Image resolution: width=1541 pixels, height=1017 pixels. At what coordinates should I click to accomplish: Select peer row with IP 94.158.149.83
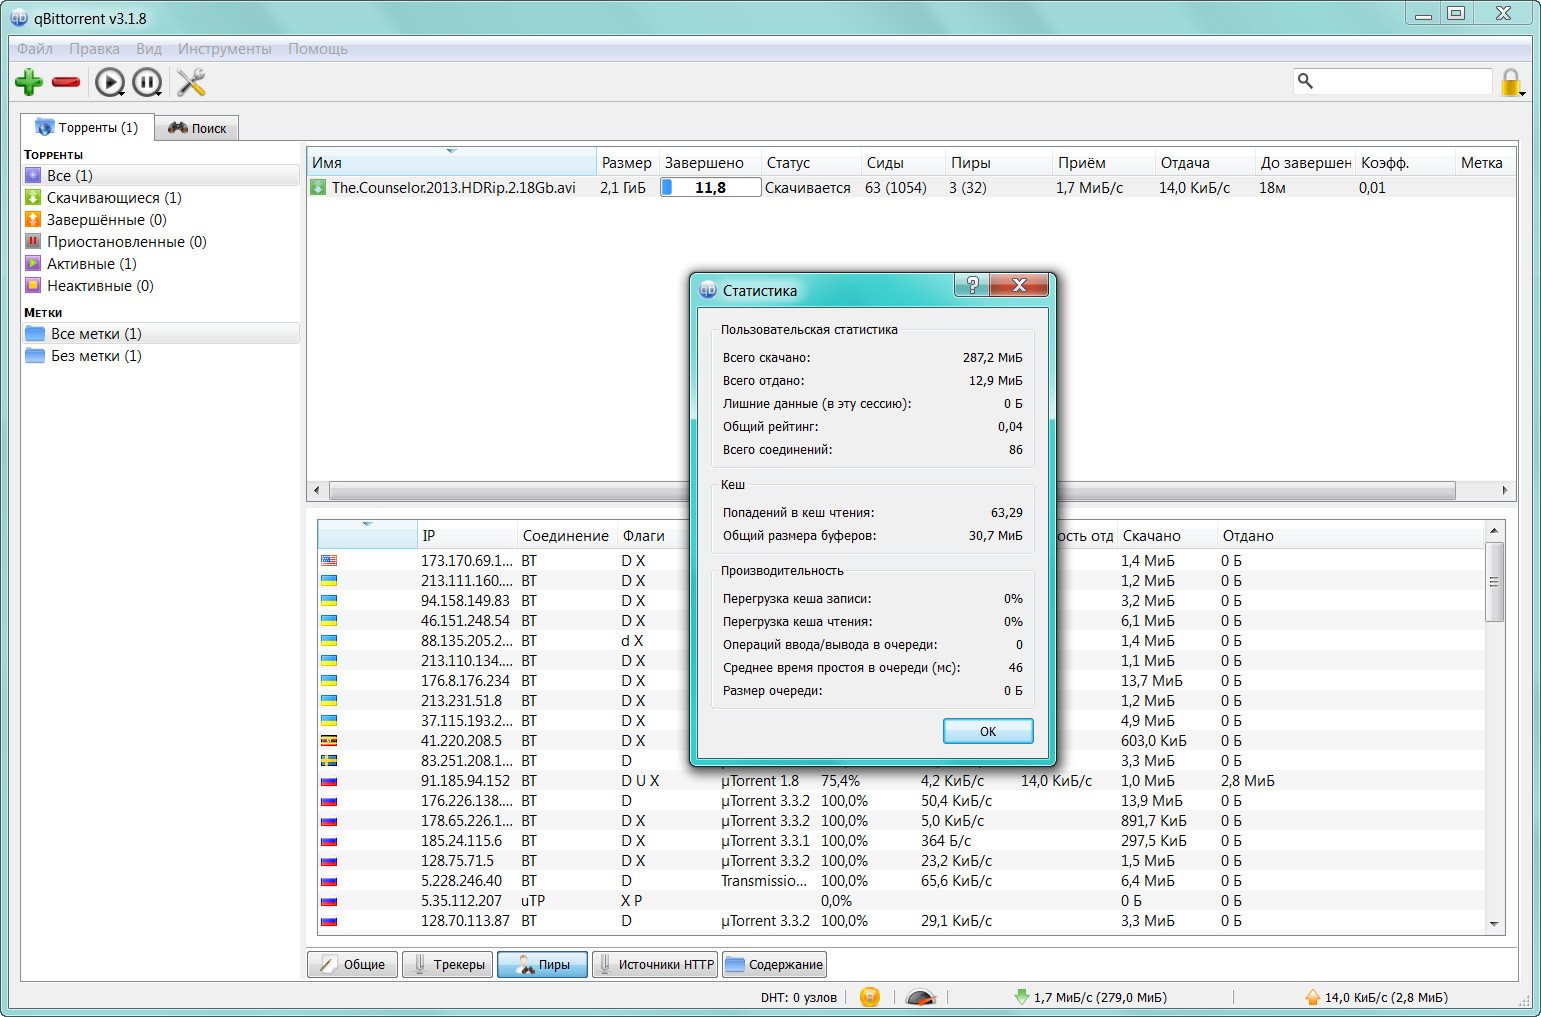click(x=899, y=600)
